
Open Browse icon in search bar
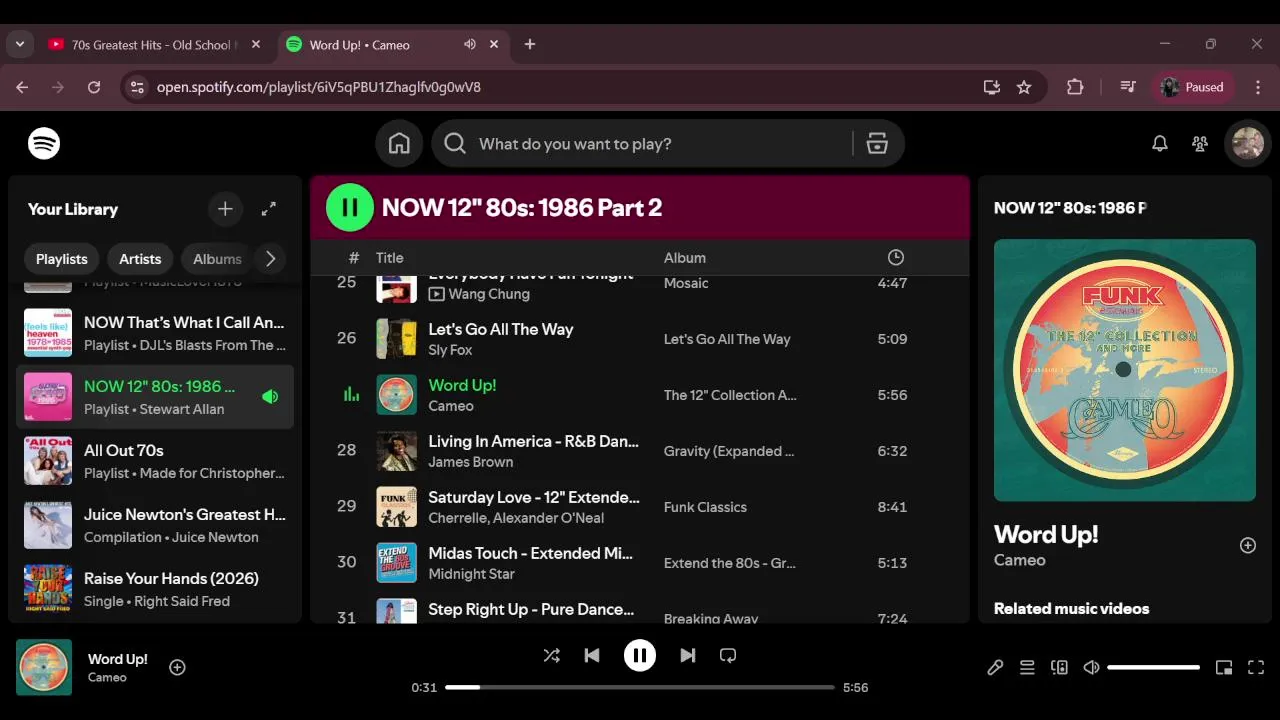[877, 144]
